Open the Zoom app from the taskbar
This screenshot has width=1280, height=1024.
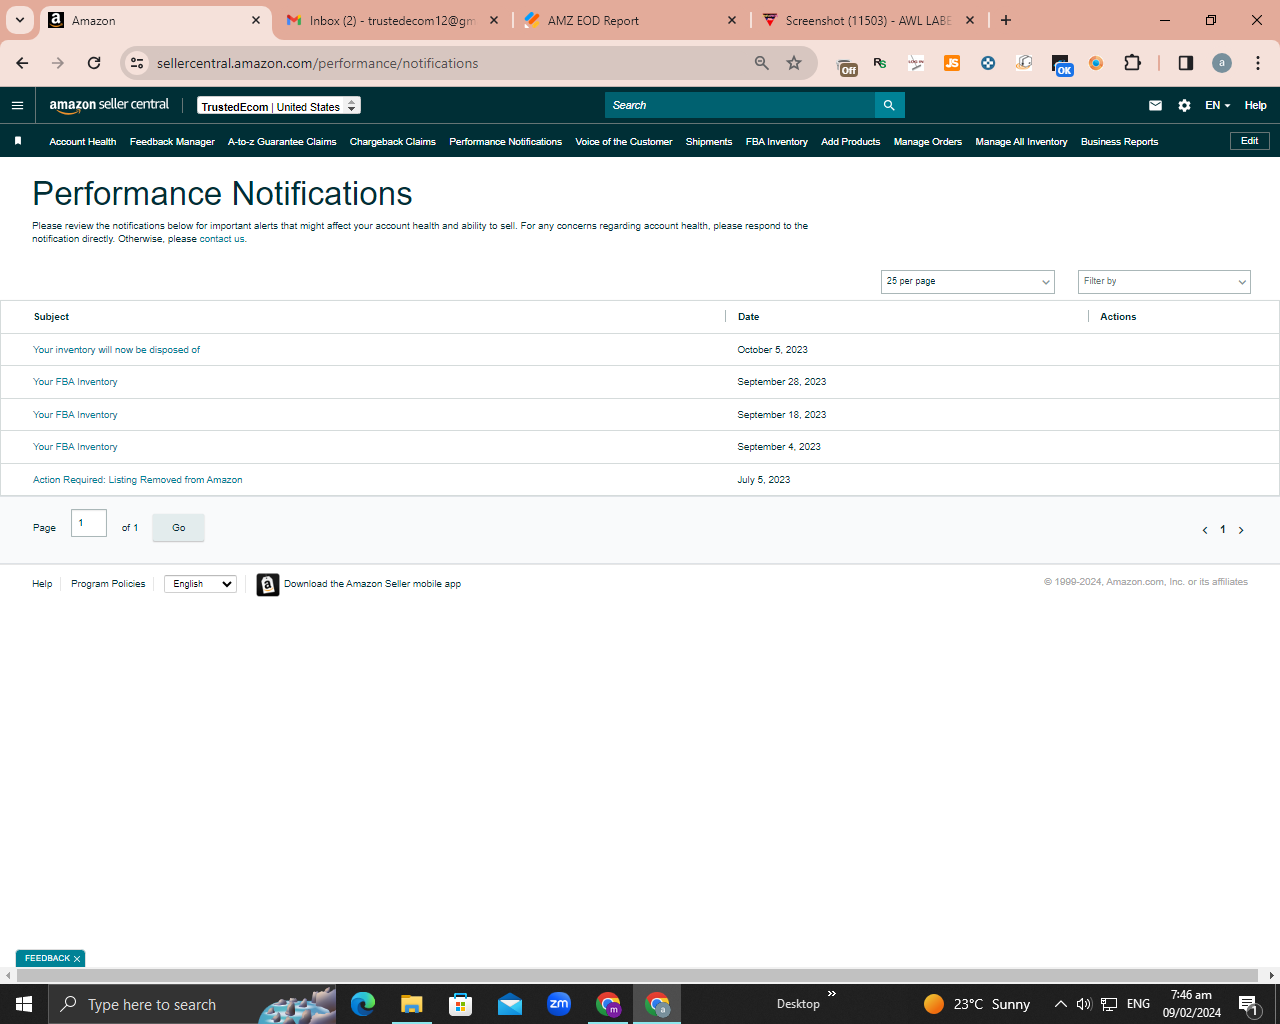pos(559,1004)
